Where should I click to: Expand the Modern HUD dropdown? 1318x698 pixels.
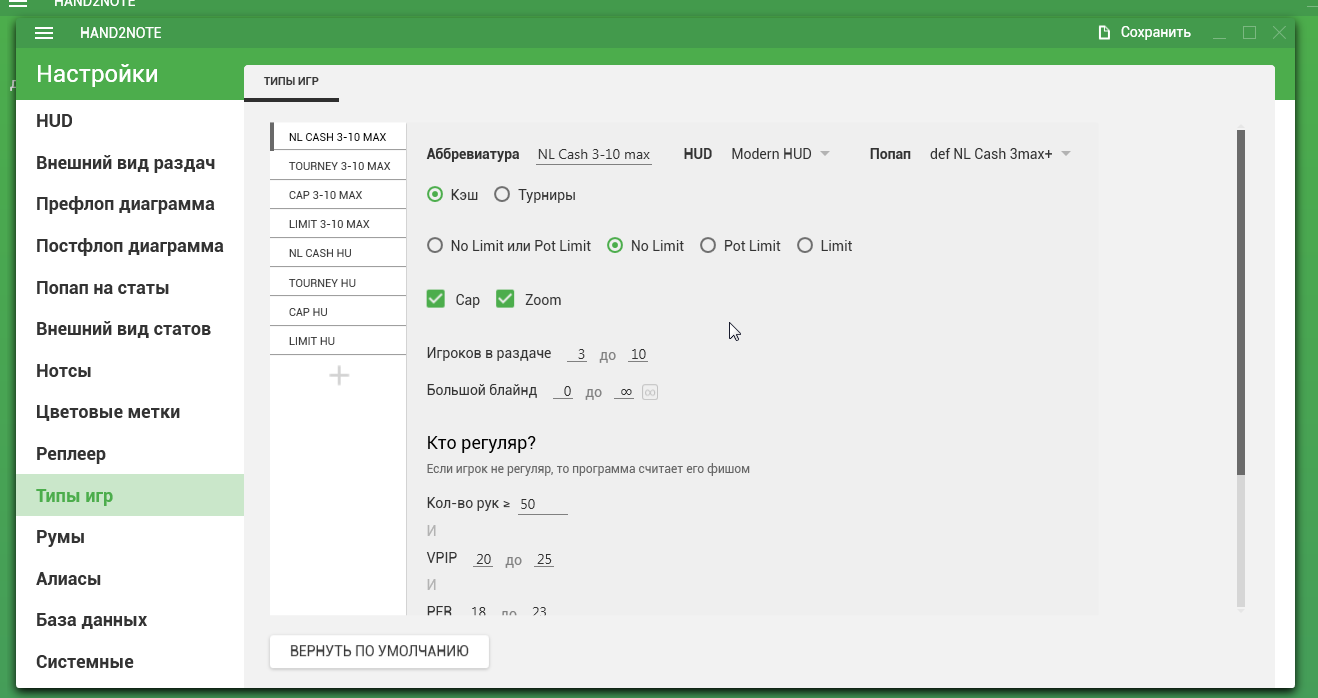point(781,154)
